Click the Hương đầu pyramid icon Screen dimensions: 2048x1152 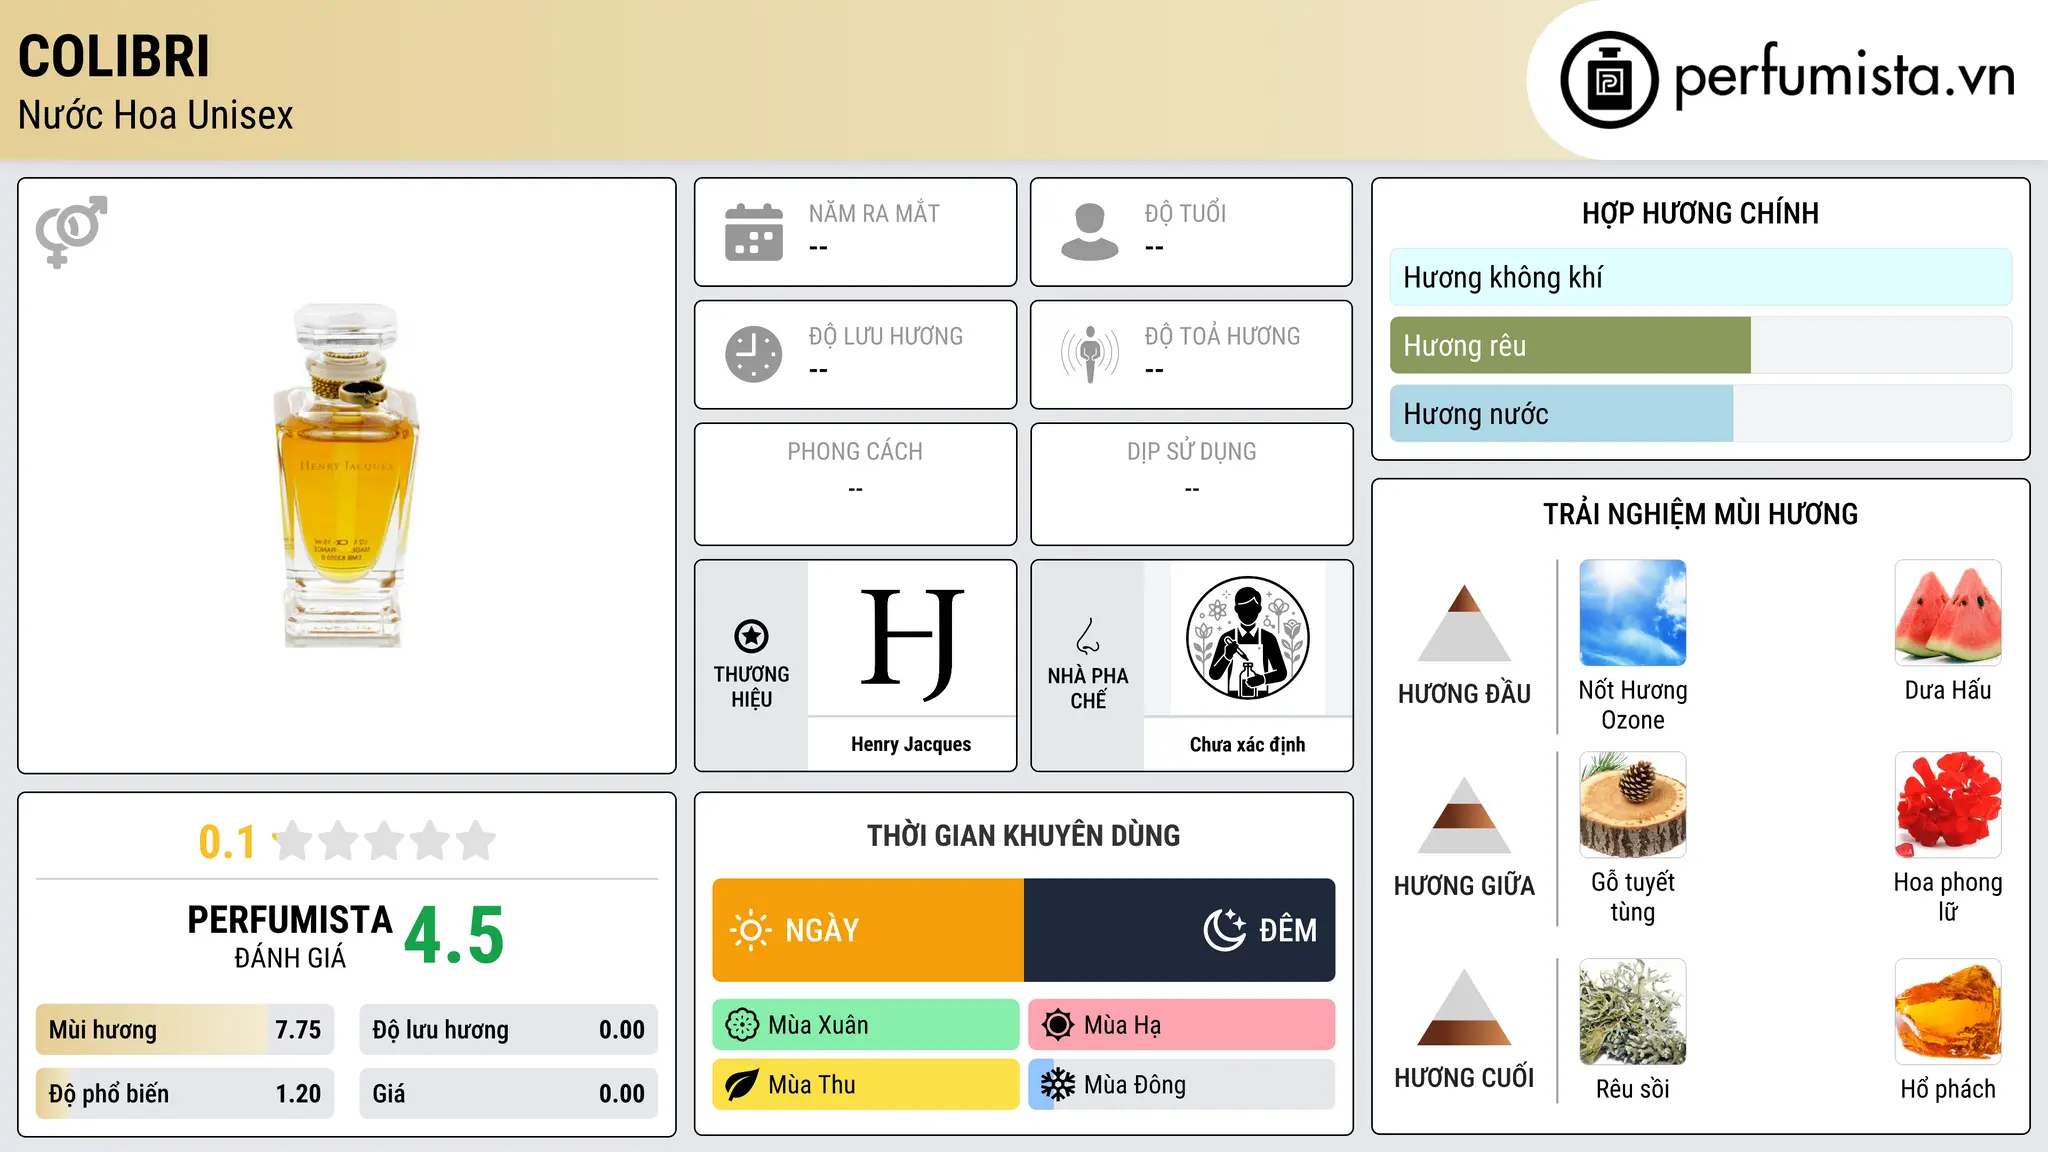coord(1464,623)
